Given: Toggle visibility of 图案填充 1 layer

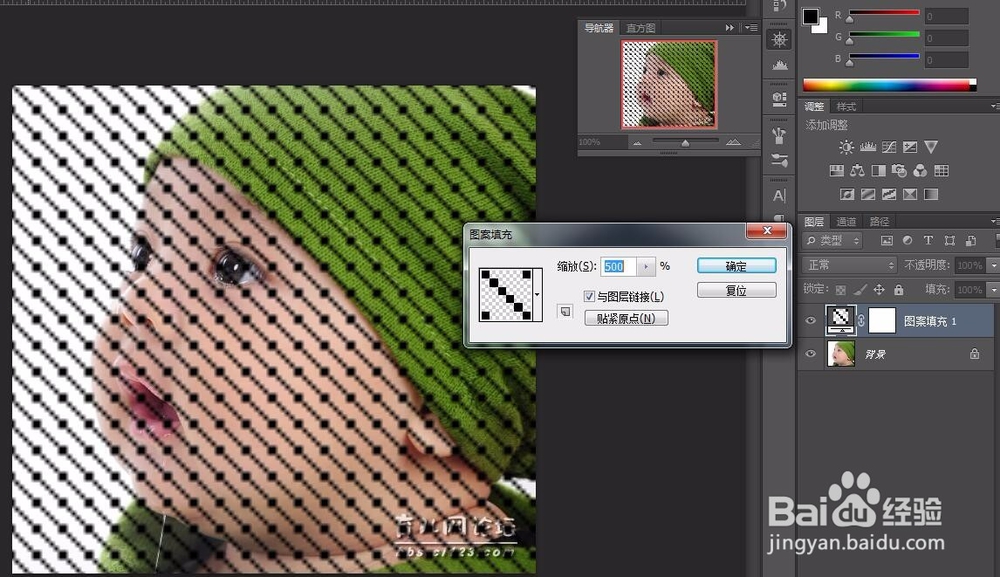Looking at the screenshot, I should coord(811,320).
